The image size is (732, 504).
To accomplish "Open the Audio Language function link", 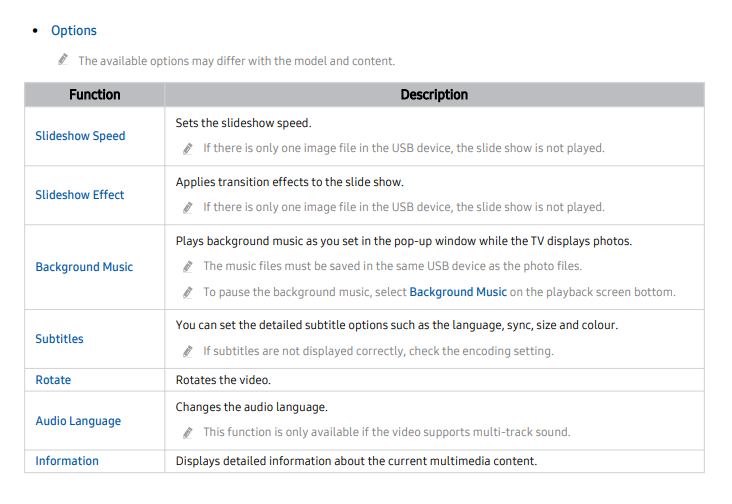I will (78, 421).
